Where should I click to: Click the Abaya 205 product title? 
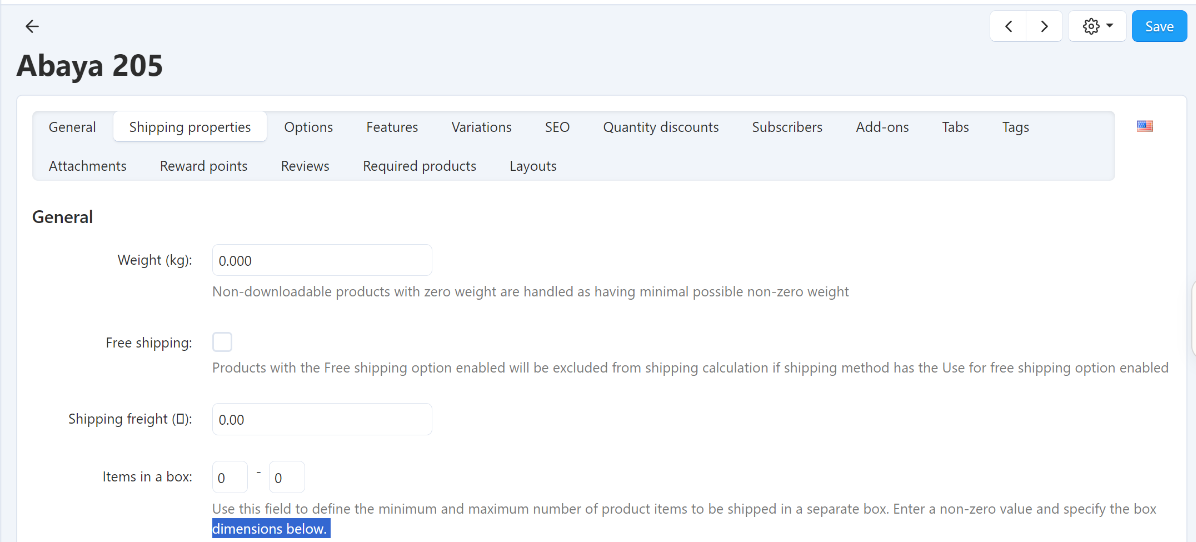point(89,66)
